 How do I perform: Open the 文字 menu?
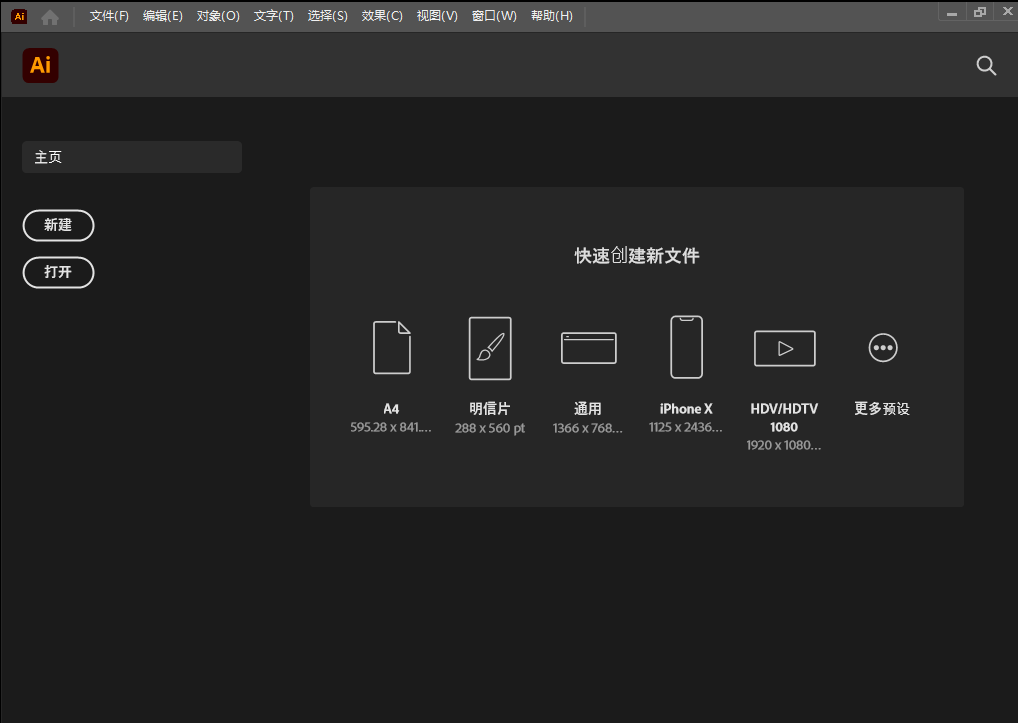pos(273,15)
